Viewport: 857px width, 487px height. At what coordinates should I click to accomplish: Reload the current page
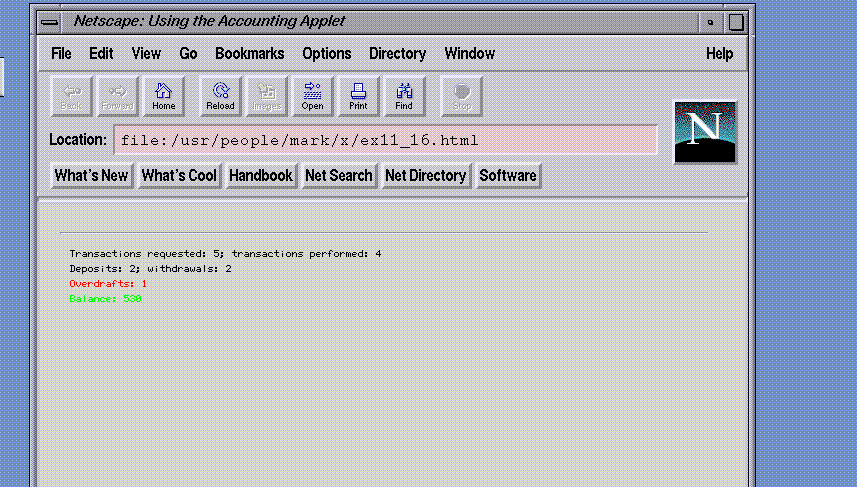[x=220, y=96]
